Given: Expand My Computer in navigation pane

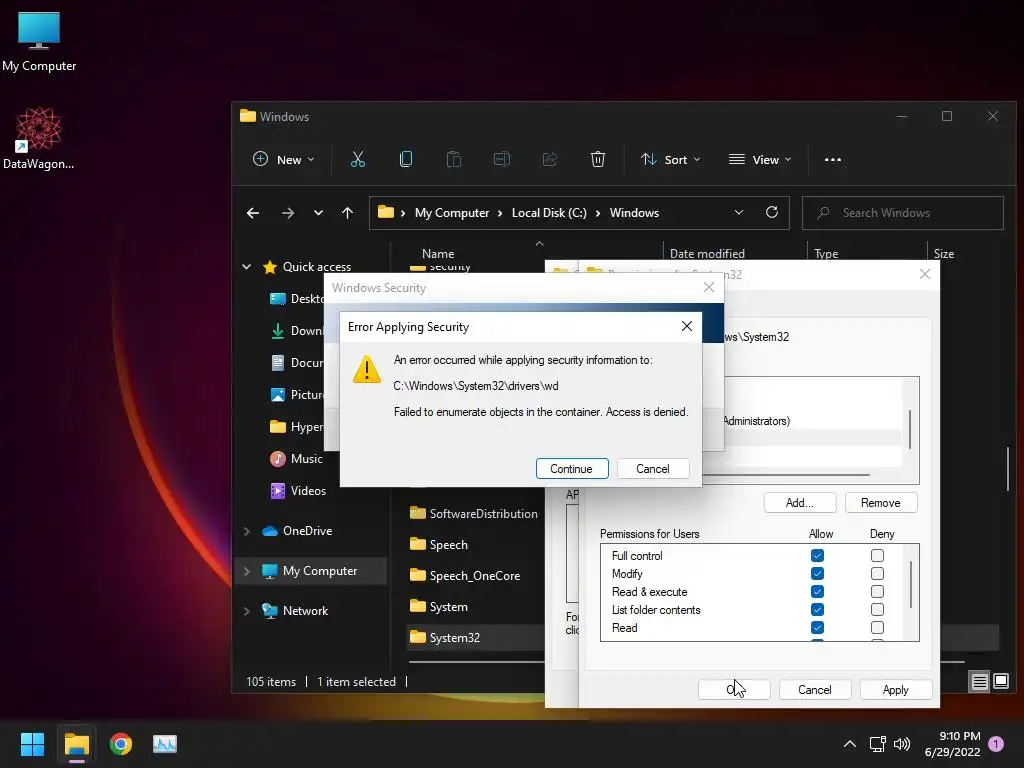Looking at the screenshot, I should pyautogui.click(x=247, y=571).
